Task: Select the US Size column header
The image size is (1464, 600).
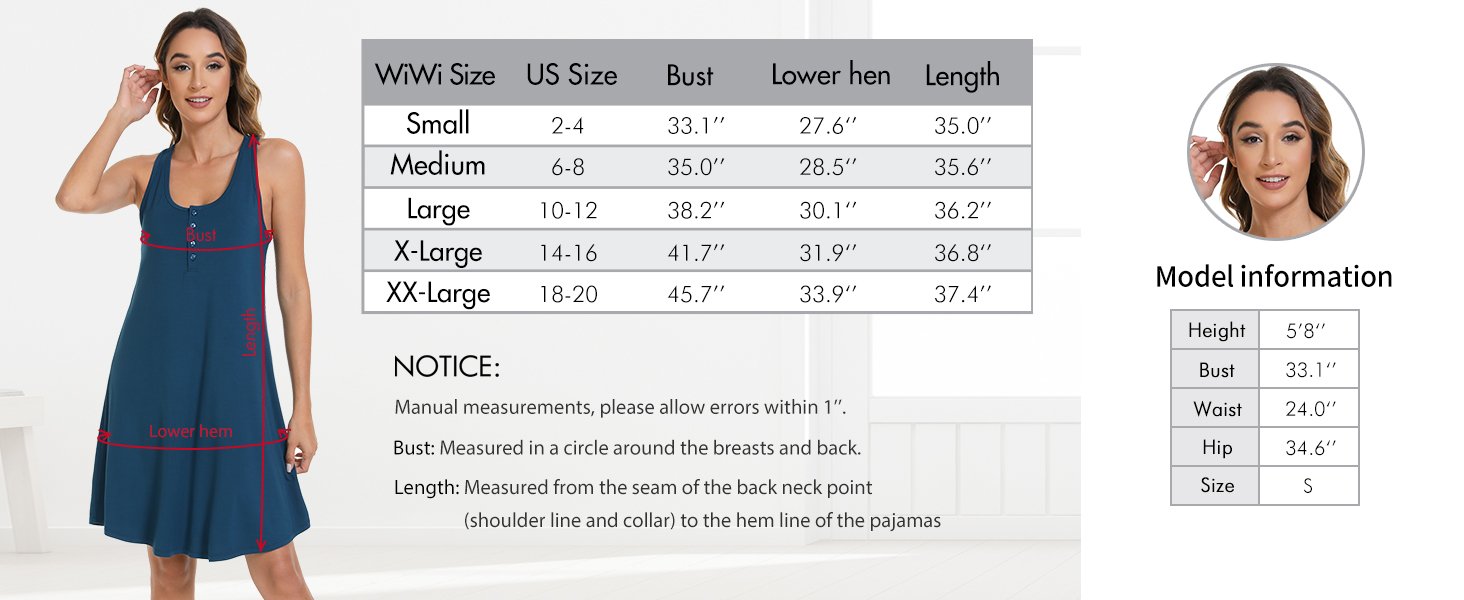Action: click(572, 75)
